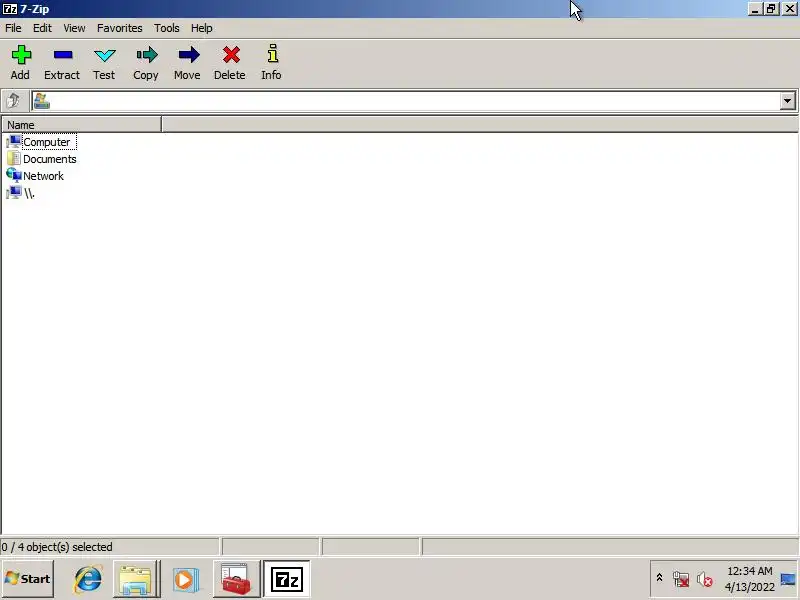800x600 pixels.
Task: Click the Extract toolbar button
Action: (x=62, y=62)
